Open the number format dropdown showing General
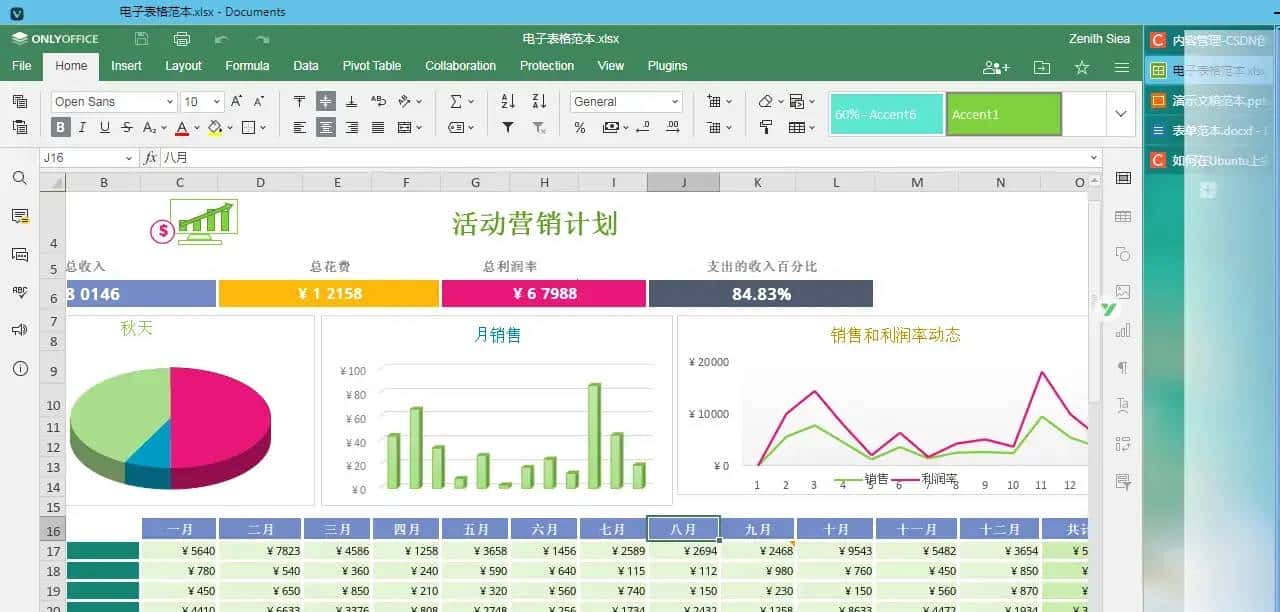The image size is (1280, 612). 626,101
